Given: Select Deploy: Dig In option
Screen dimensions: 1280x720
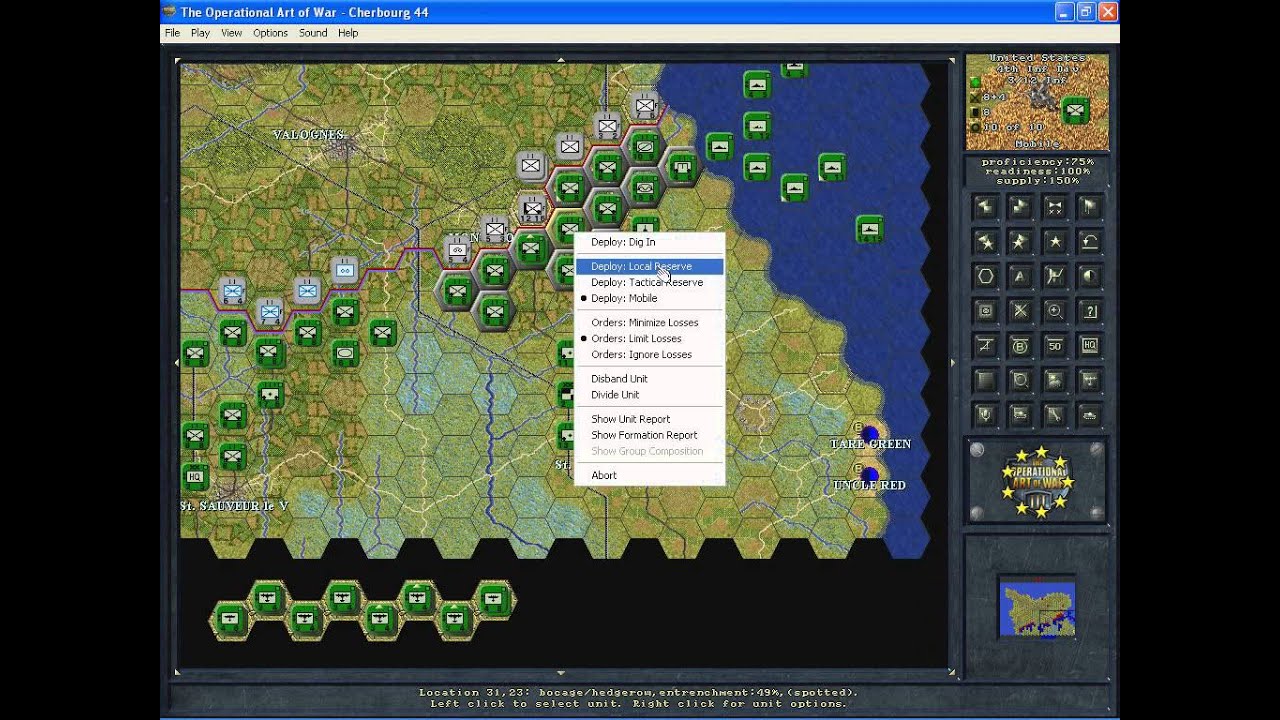Looking at the screenshot, I should (x=649, y=242).
